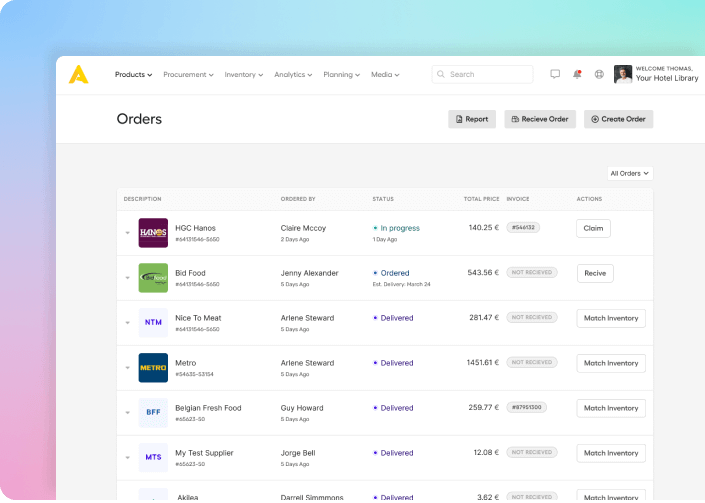Click the Ordered By column header

(x=298, y=199)
